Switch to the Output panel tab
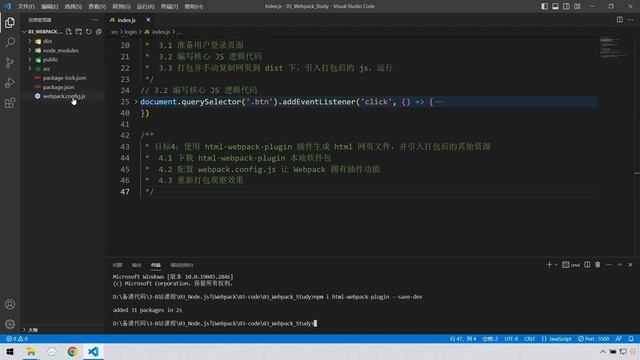This screenshot has height=360, width=640. (136, 265)
